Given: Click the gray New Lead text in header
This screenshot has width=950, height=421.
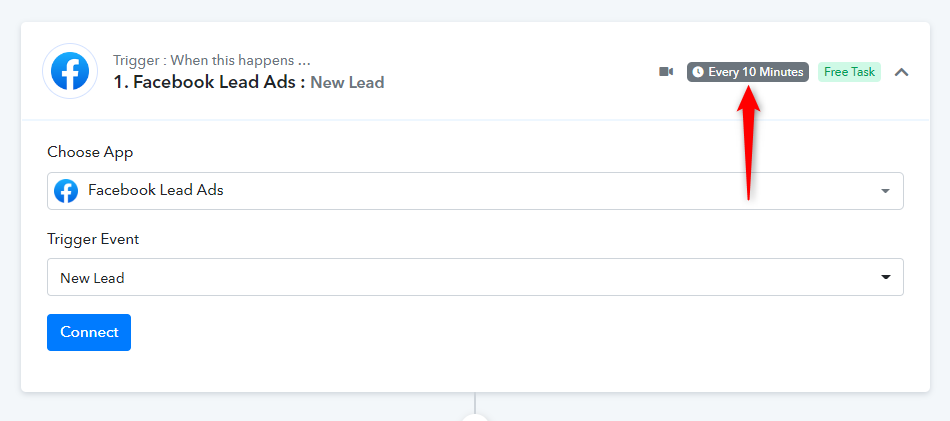Looking at the screenshot, I should click(347, 82).
